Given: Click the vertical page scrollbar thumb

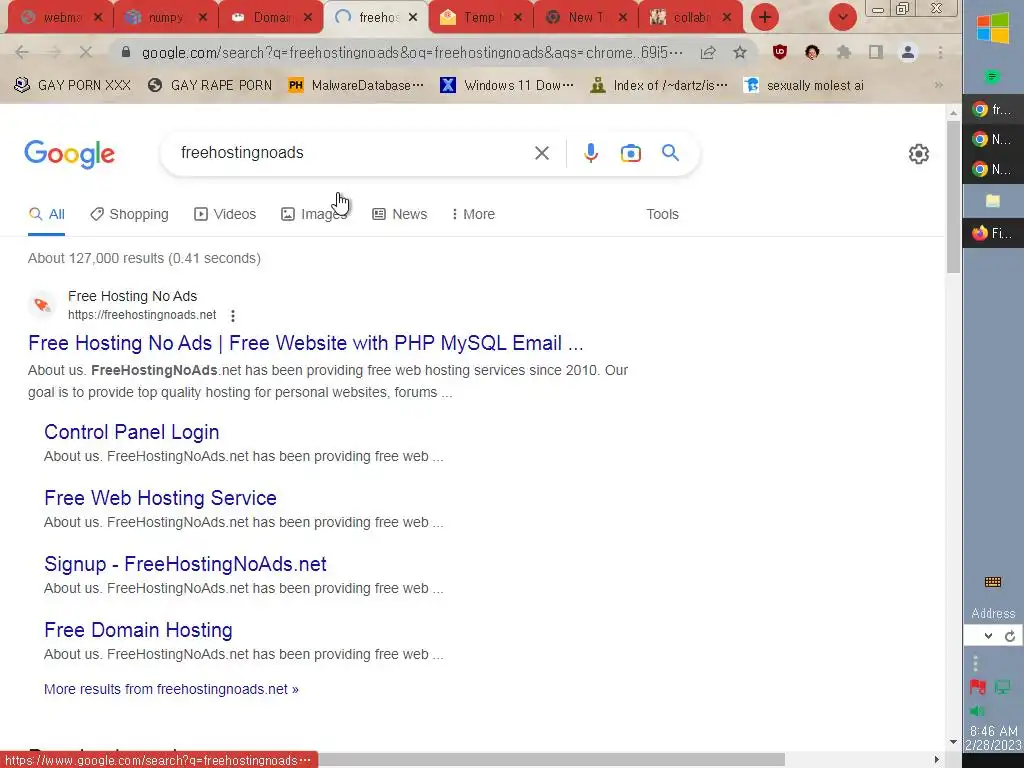Looking at the screenshot, I should (953, 196).
